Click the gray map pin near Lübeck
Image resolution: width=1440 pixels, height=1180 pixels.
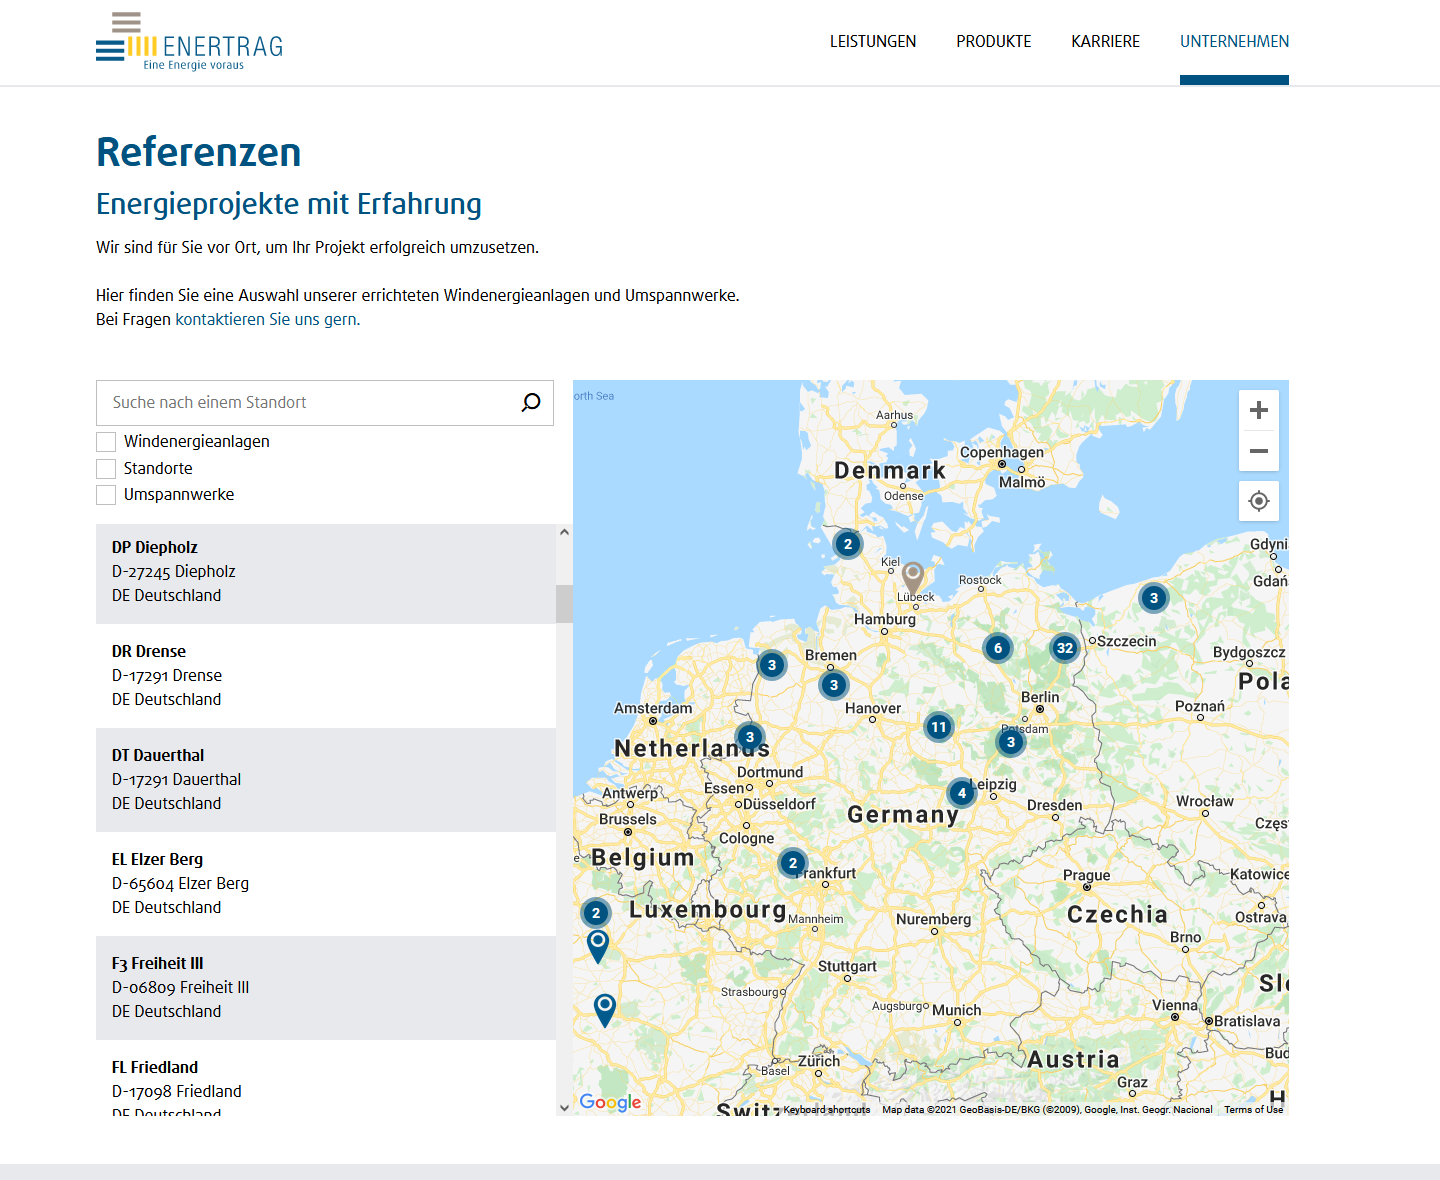click(x=913, y=577)
